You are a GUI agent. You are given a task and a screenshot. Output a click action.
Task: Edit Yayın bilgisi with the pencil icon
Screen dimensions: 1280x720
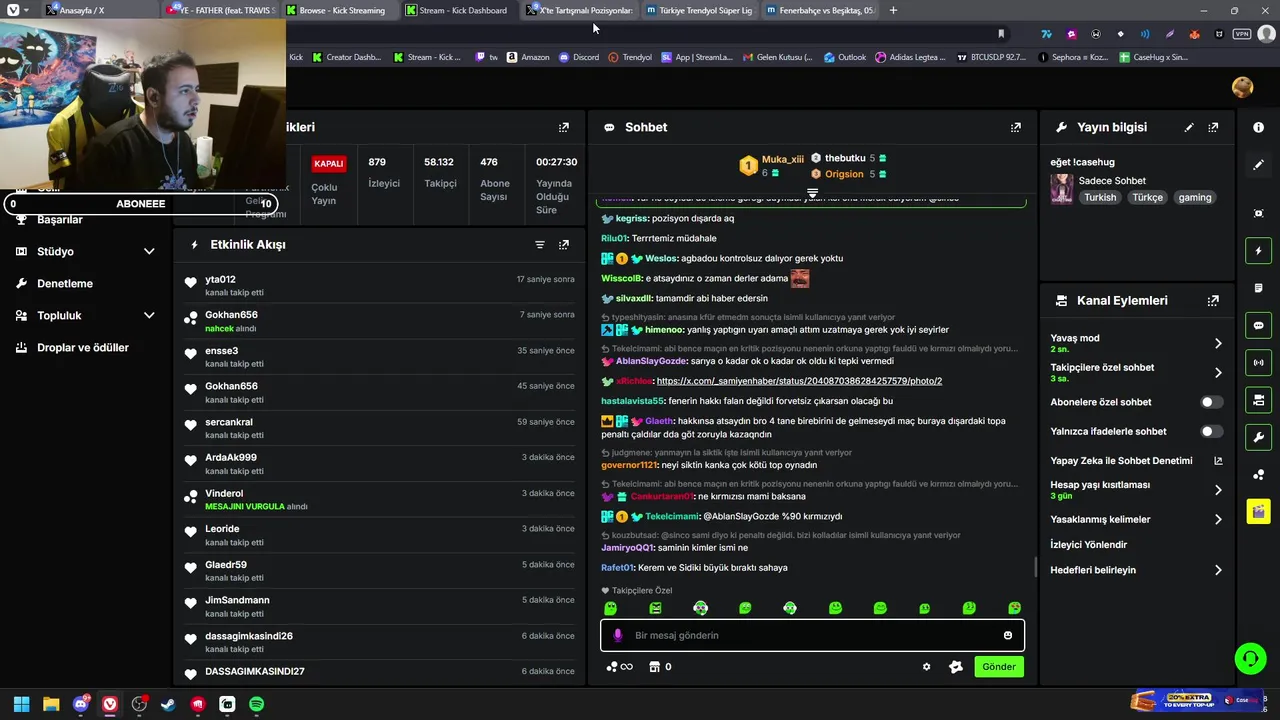point(1189,127)
